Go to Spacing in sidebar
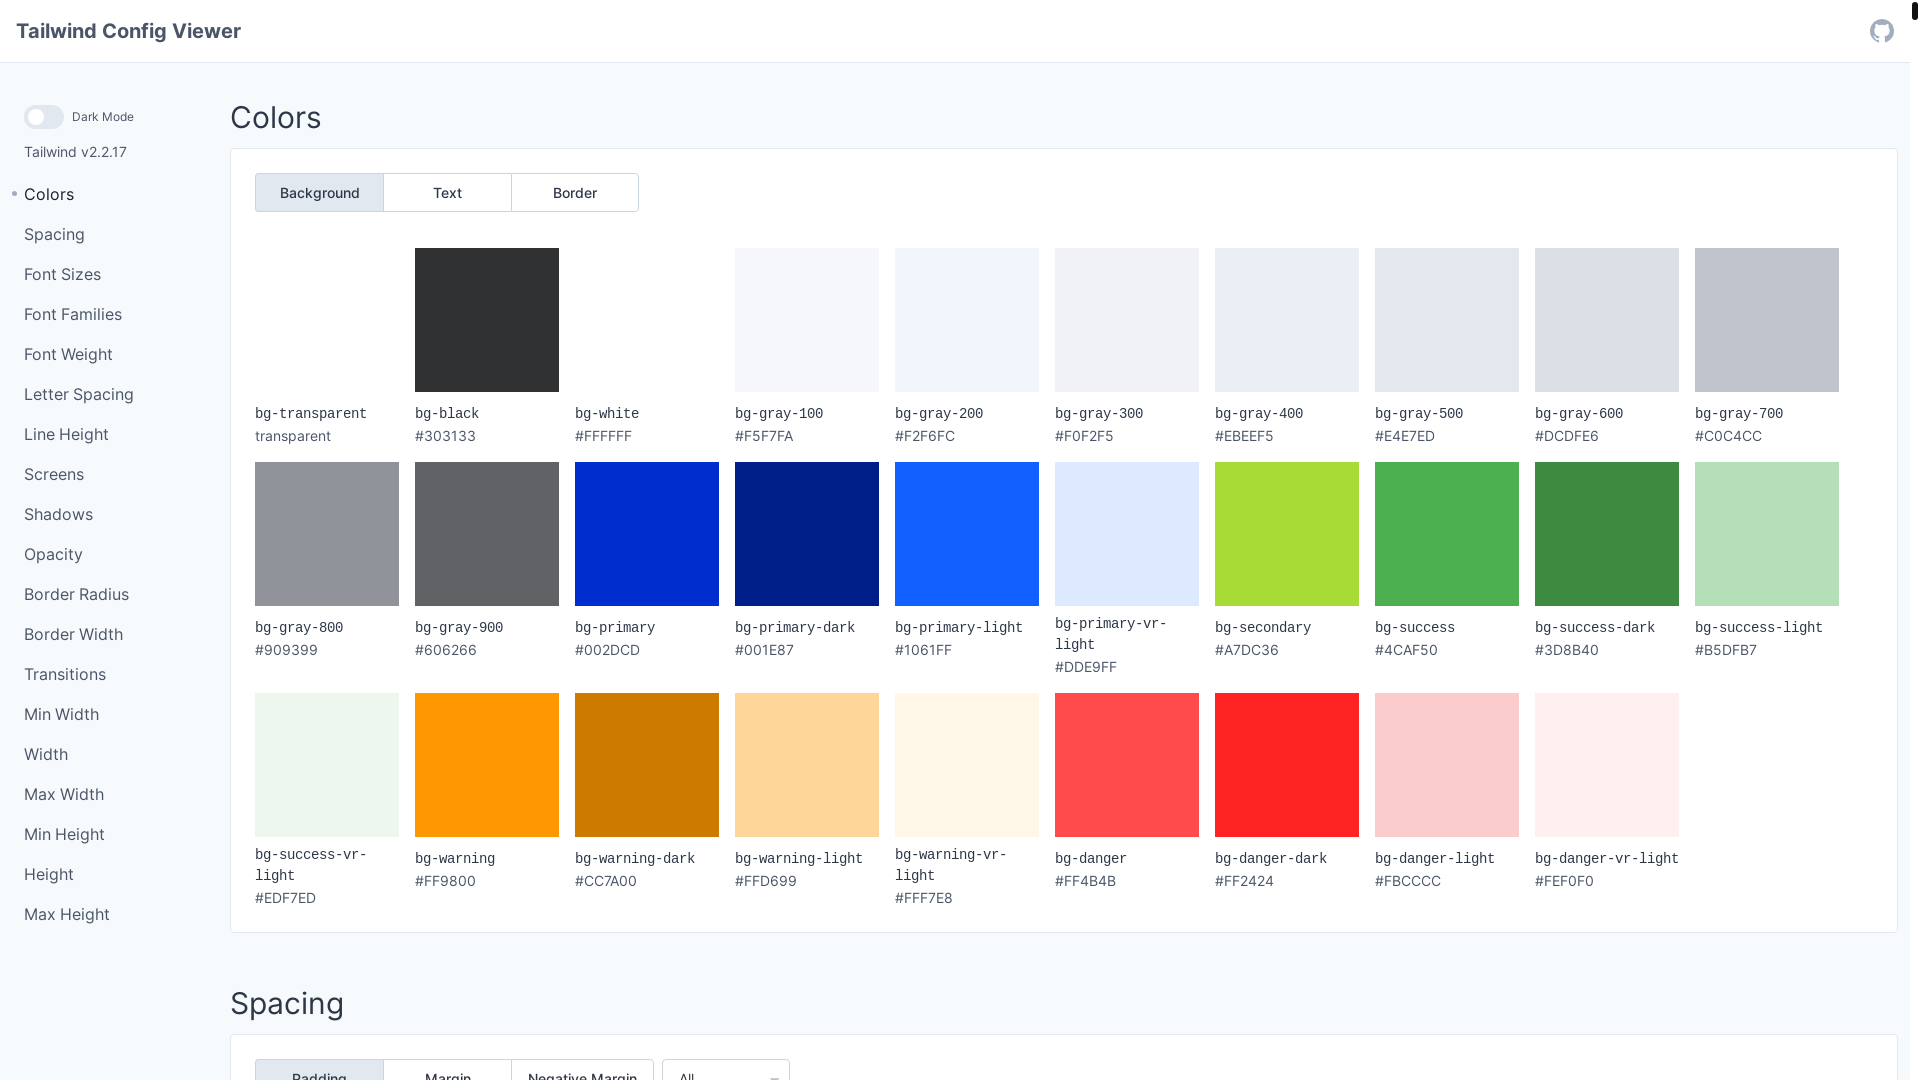 point(54,234)
